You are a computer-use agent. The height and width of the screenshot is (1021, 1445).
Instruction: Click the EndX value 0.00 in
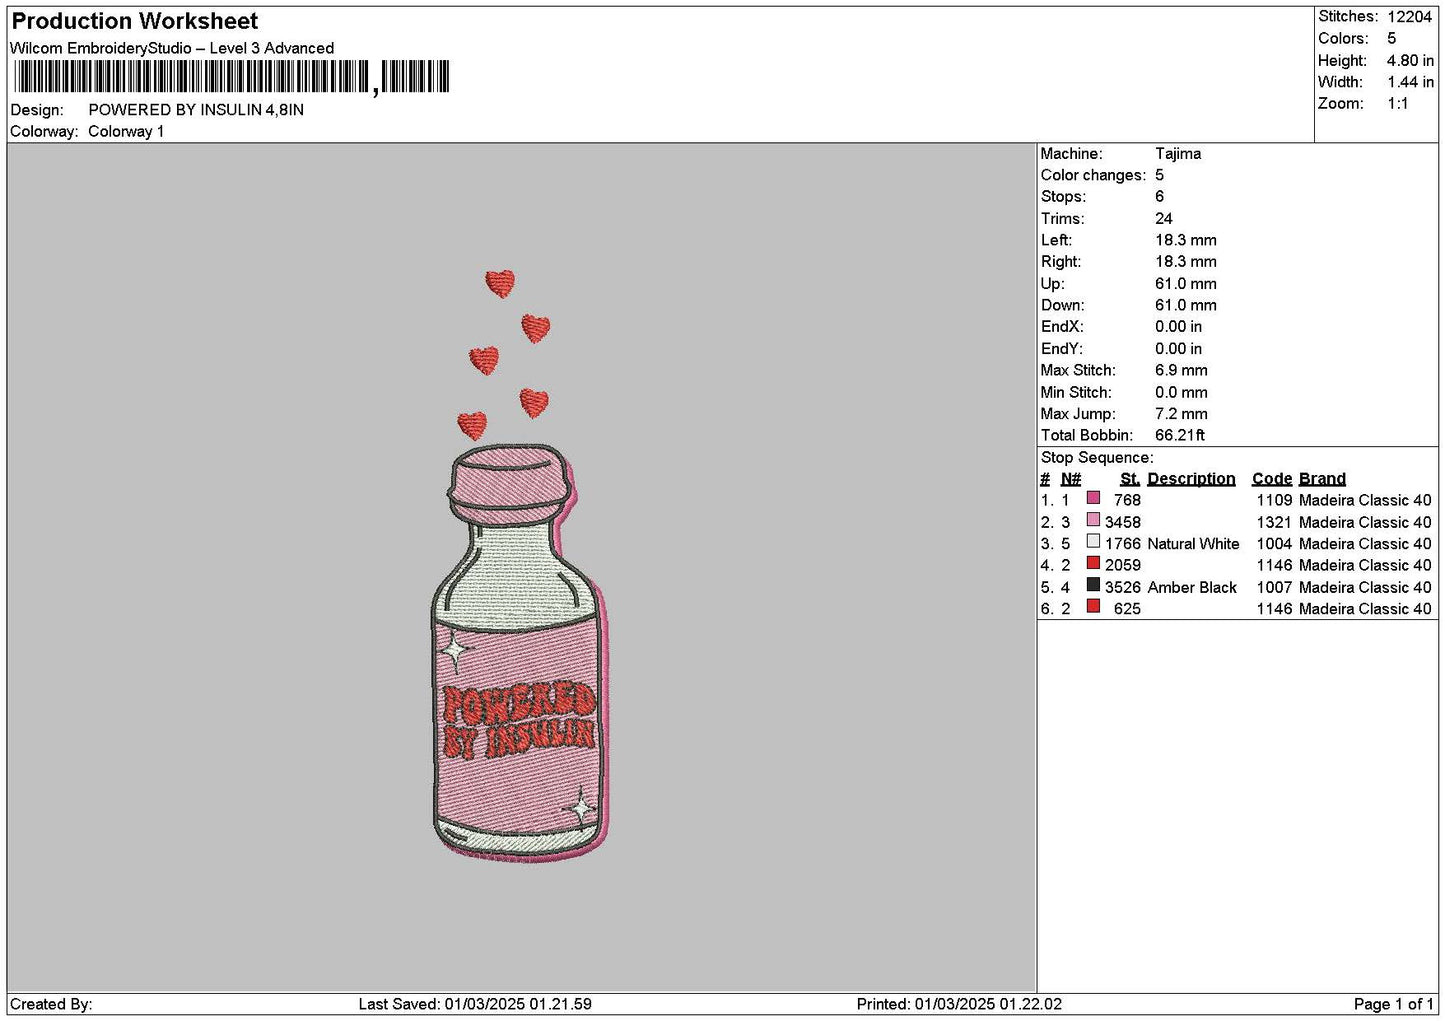pyautogui.click(x=1179, y=327)
